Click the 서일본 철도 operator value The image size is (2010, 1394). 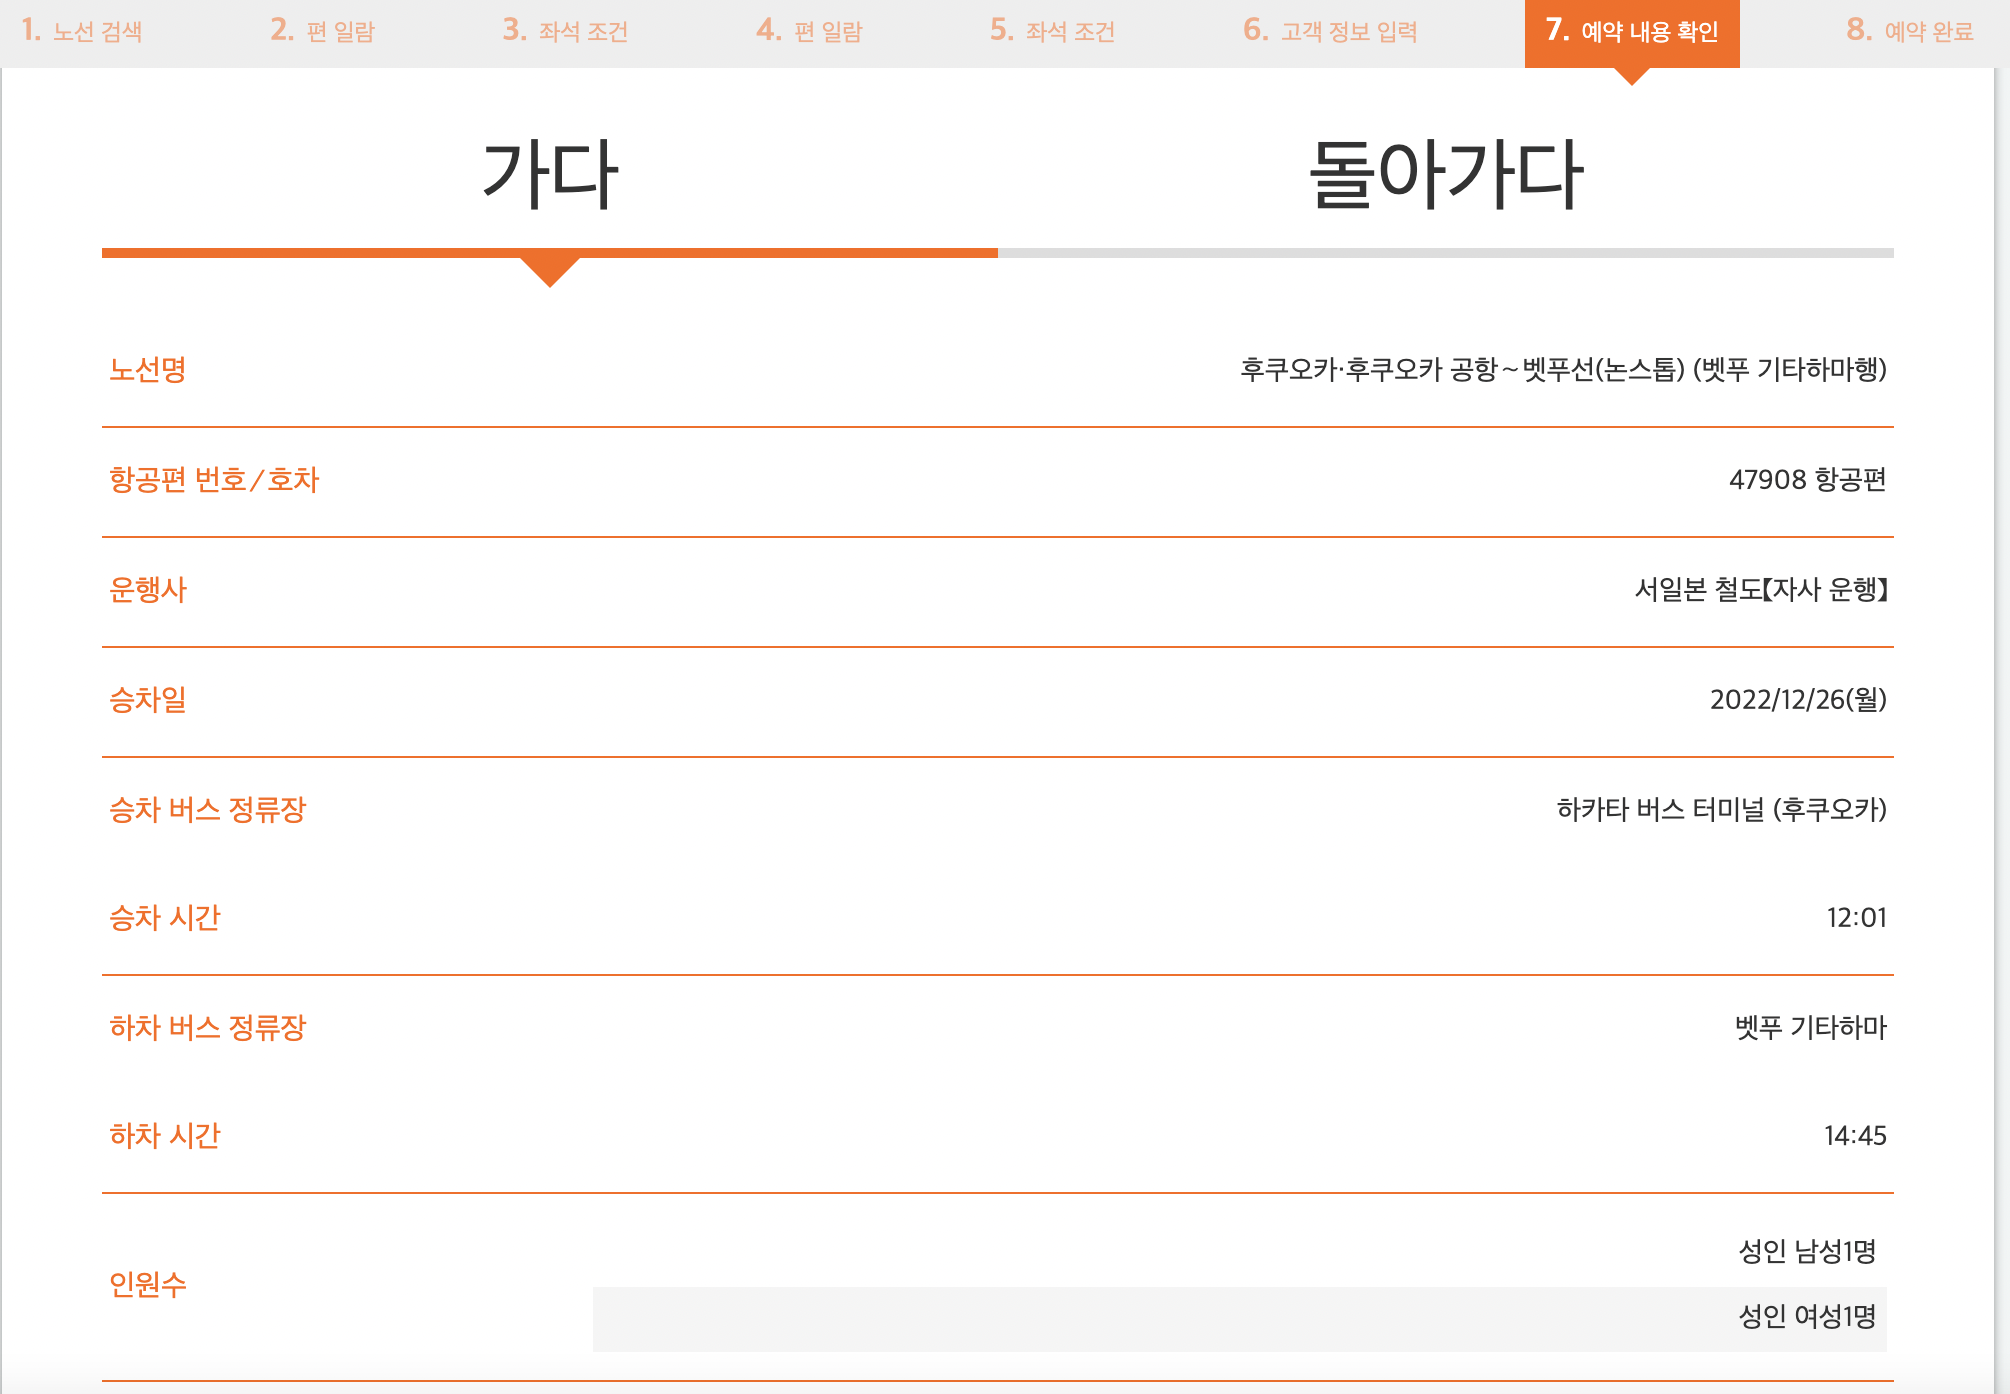coord(1760,590)
